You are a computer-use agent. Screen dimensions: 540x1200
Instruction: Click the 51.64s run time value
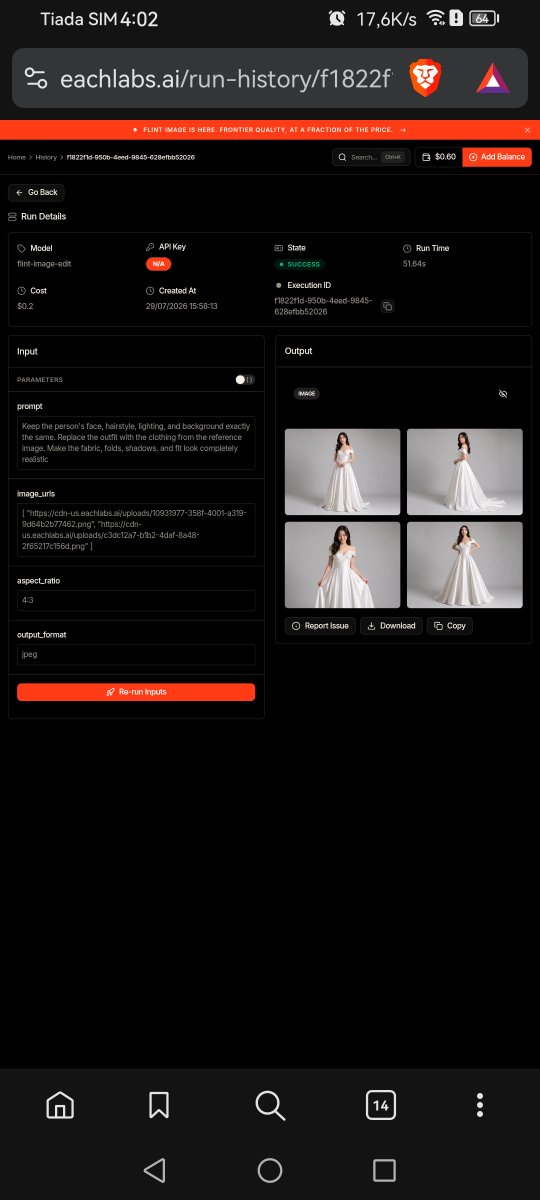(x=414, y=264)
